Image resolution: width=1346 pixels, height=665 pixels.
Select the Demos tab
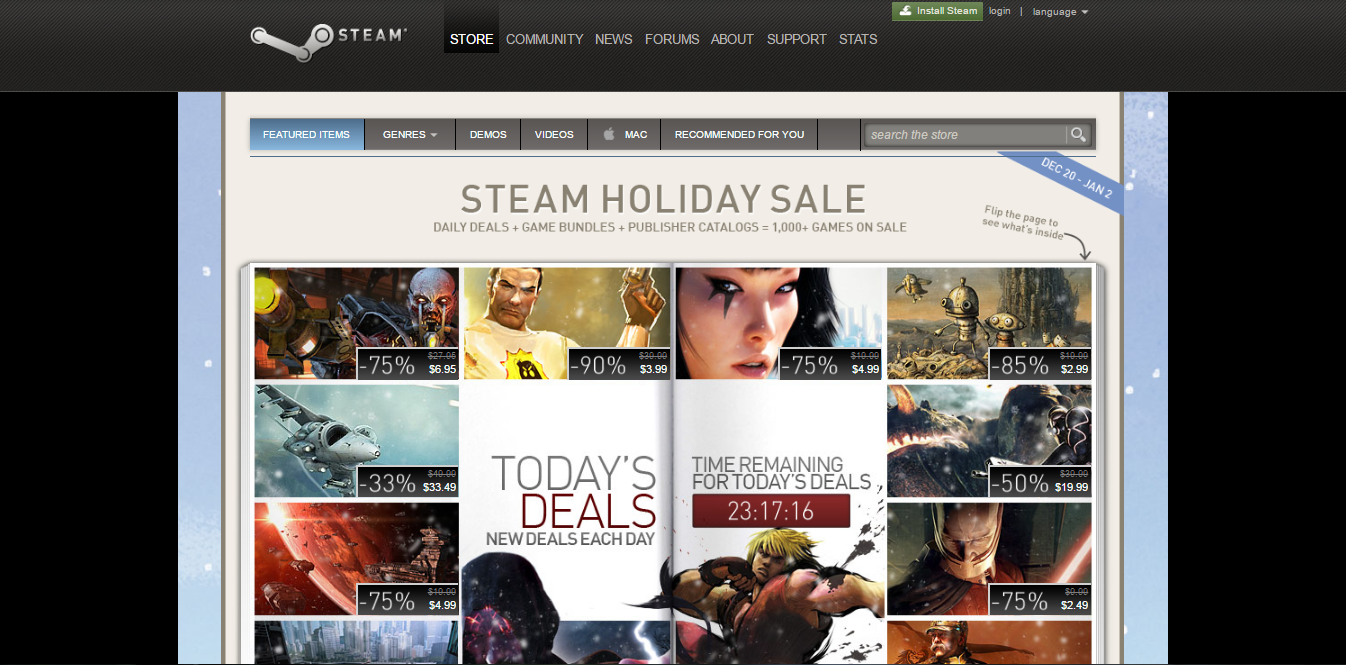tap(488, 134)
